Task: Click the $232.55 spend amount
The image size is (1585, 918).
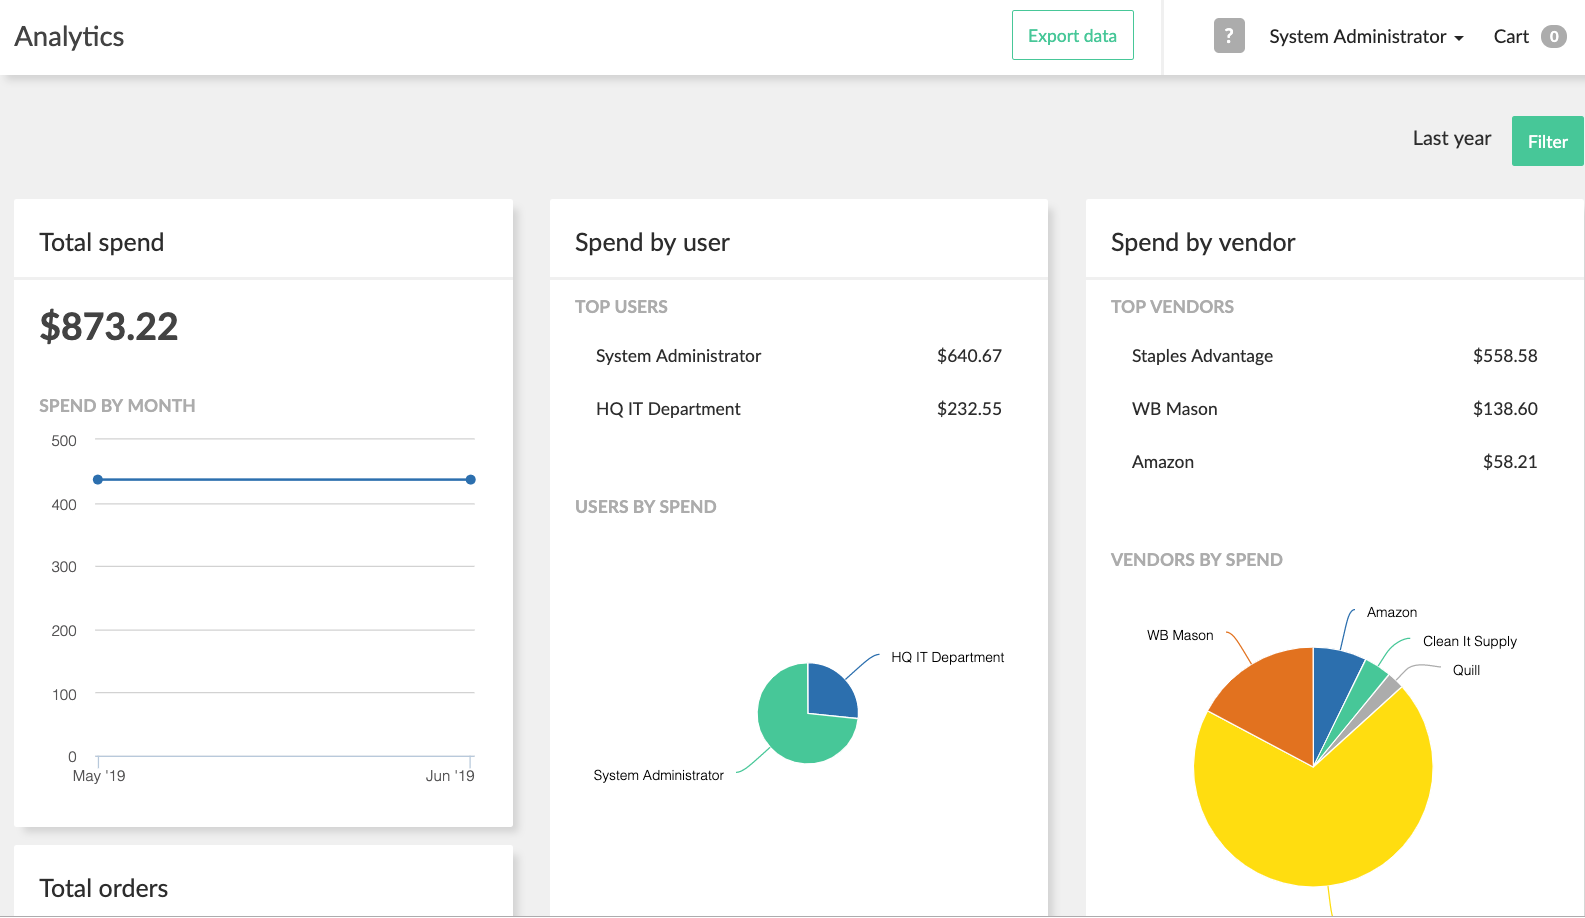Action: [969, 409]
